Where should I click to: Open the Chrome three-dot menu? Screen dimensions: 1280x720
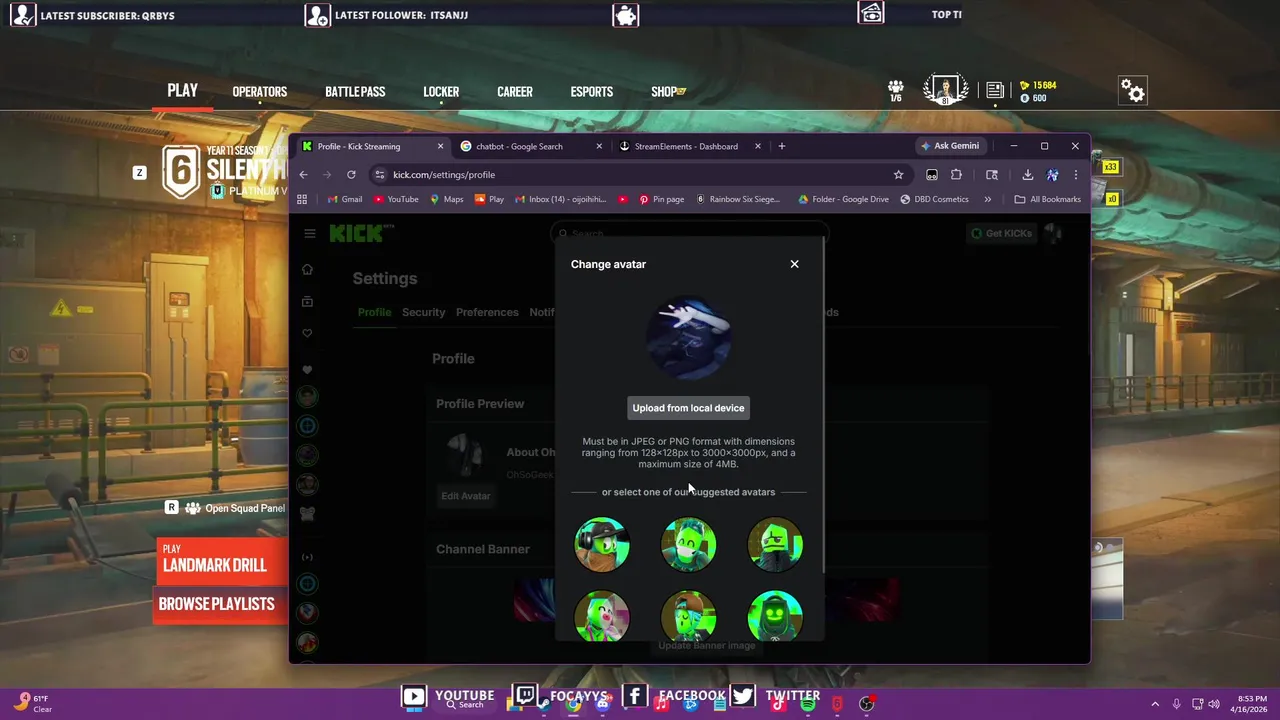pyautogui.click(x=1075, y=174)
